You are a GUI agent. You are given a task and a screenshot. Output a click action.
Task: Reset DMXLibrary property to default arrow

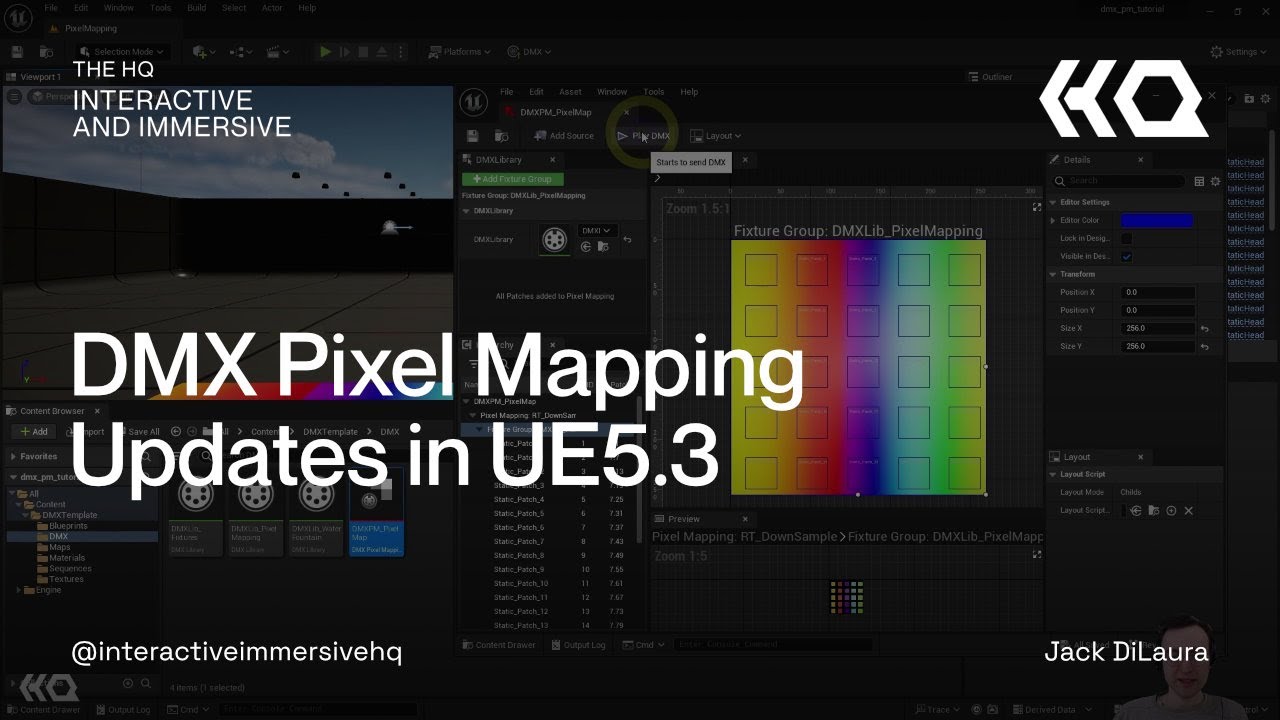coord(627,240)
